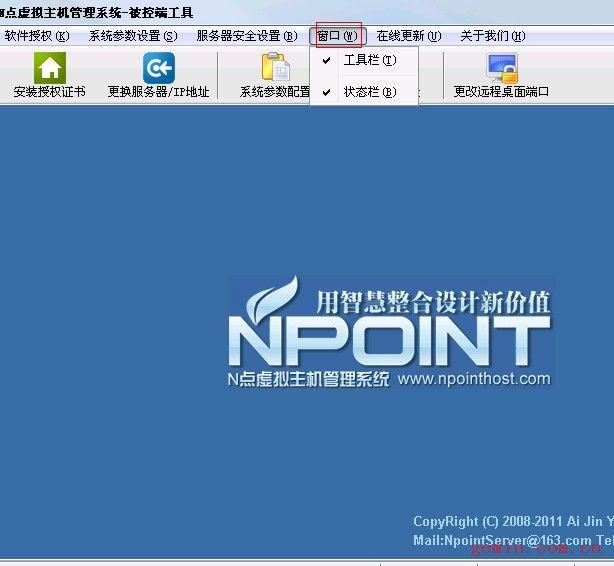Click the 安装授权证书 toolbar label

tap(50, 92)
